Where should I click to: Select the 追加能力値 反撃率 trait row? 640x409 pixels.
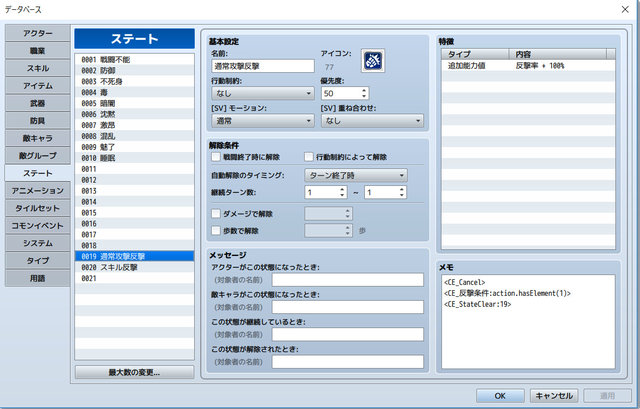pos(528,65)
